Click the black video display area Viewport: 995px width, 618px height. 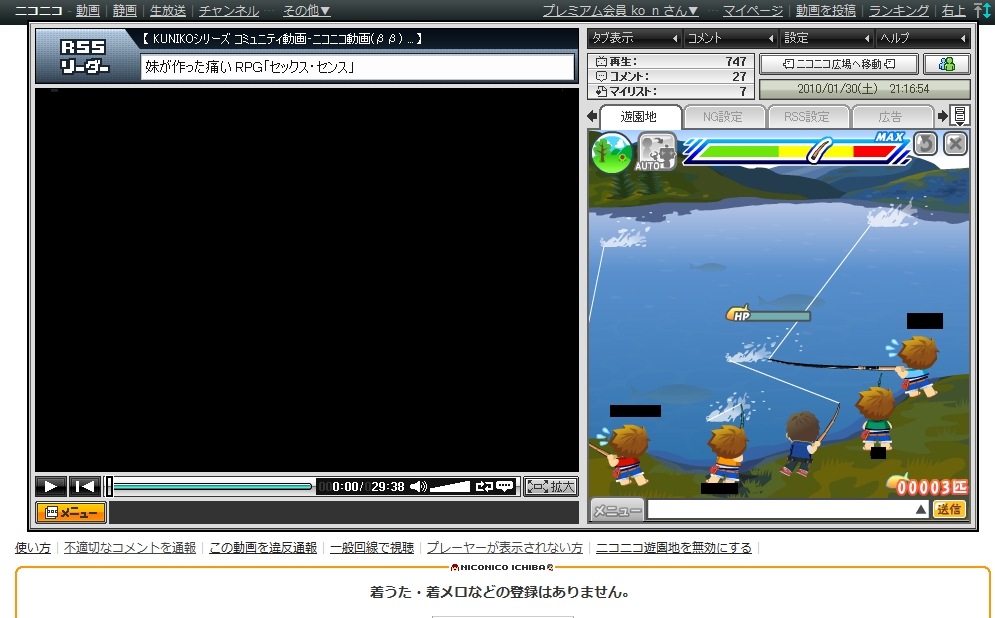click(306, 280)
